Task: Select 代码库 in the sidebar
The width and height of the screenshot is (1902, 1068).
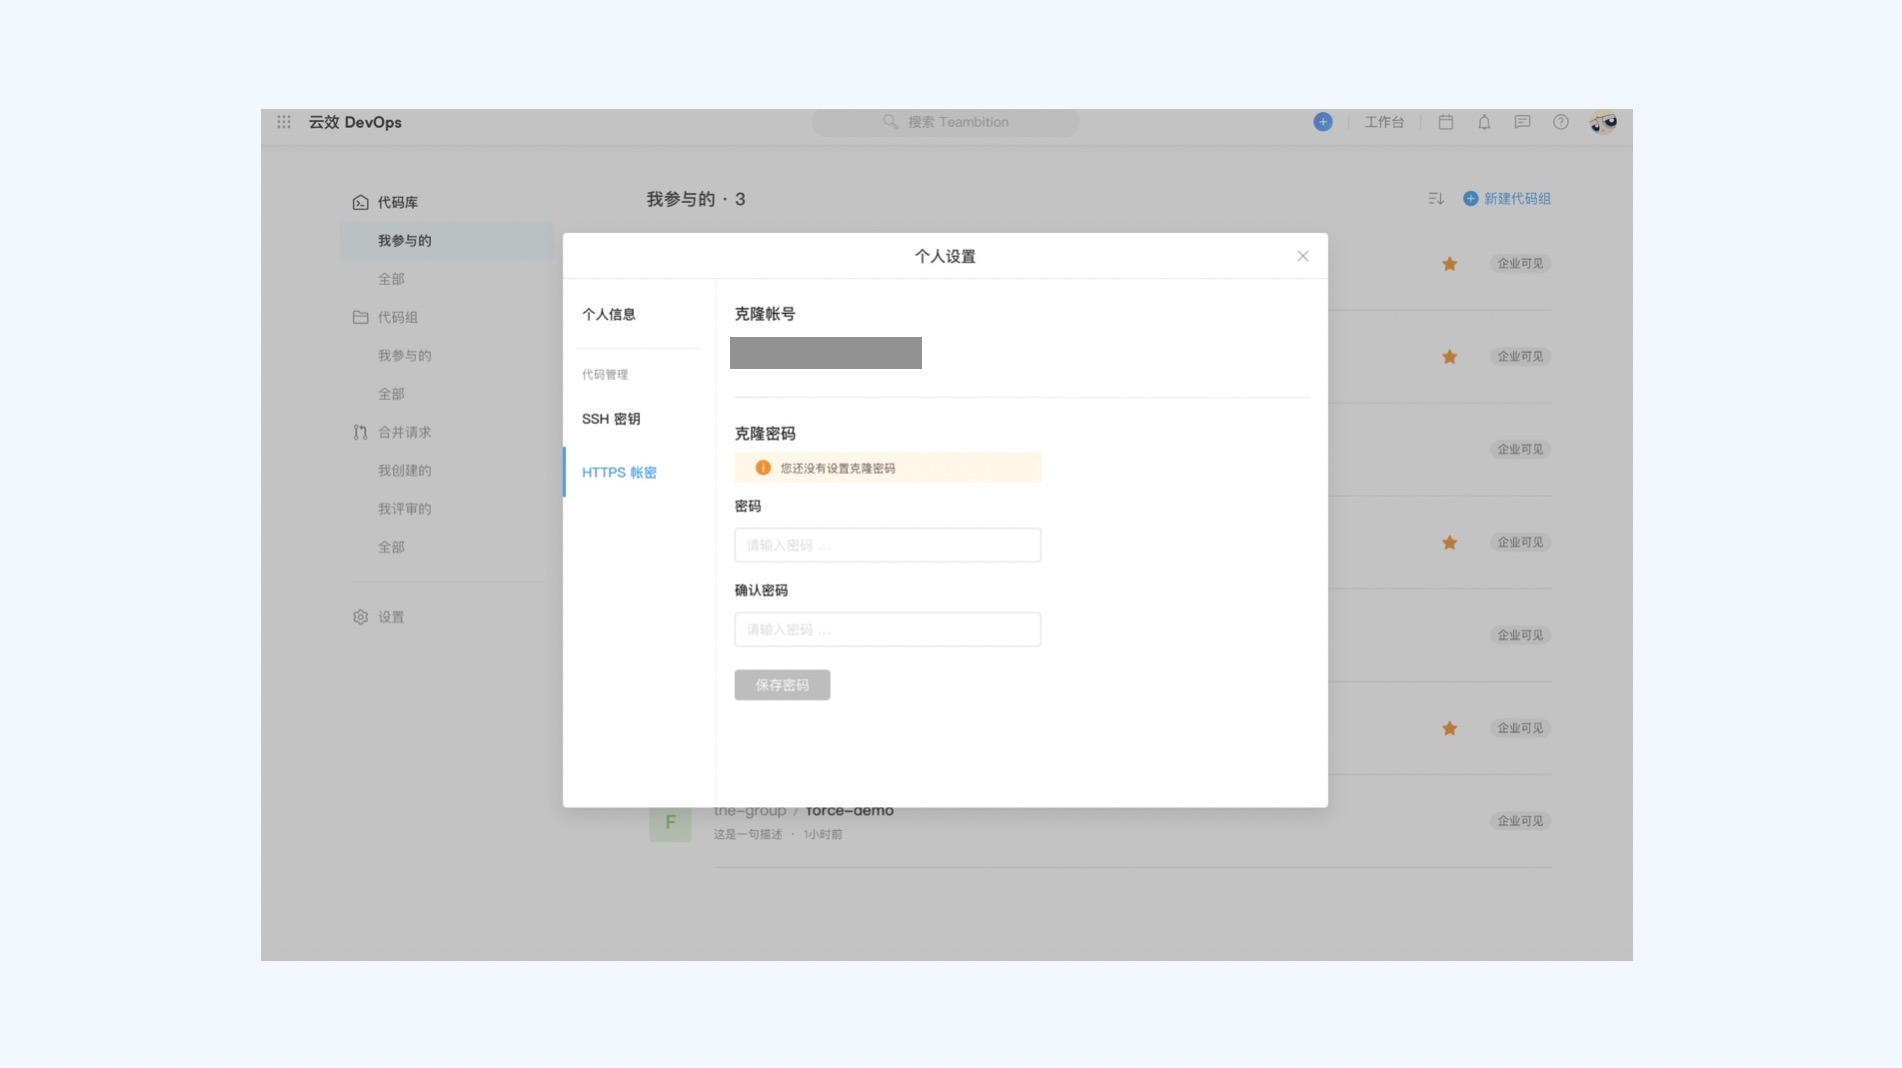Action: 397,202
